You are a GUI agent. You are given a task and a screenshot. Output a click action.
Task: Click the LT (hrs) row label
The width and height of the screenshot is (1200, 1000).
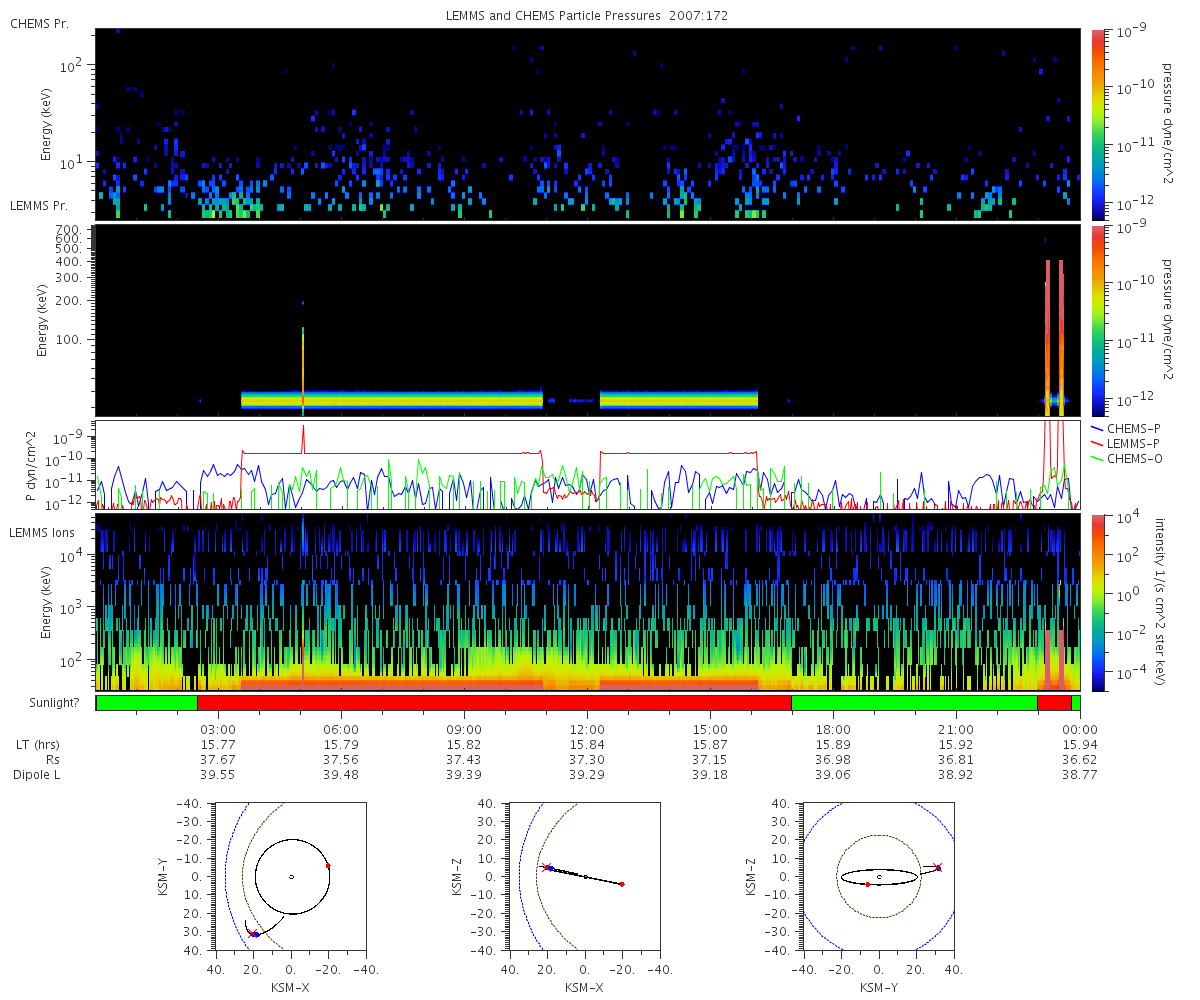pyautogui.click(x=40, y=744)
